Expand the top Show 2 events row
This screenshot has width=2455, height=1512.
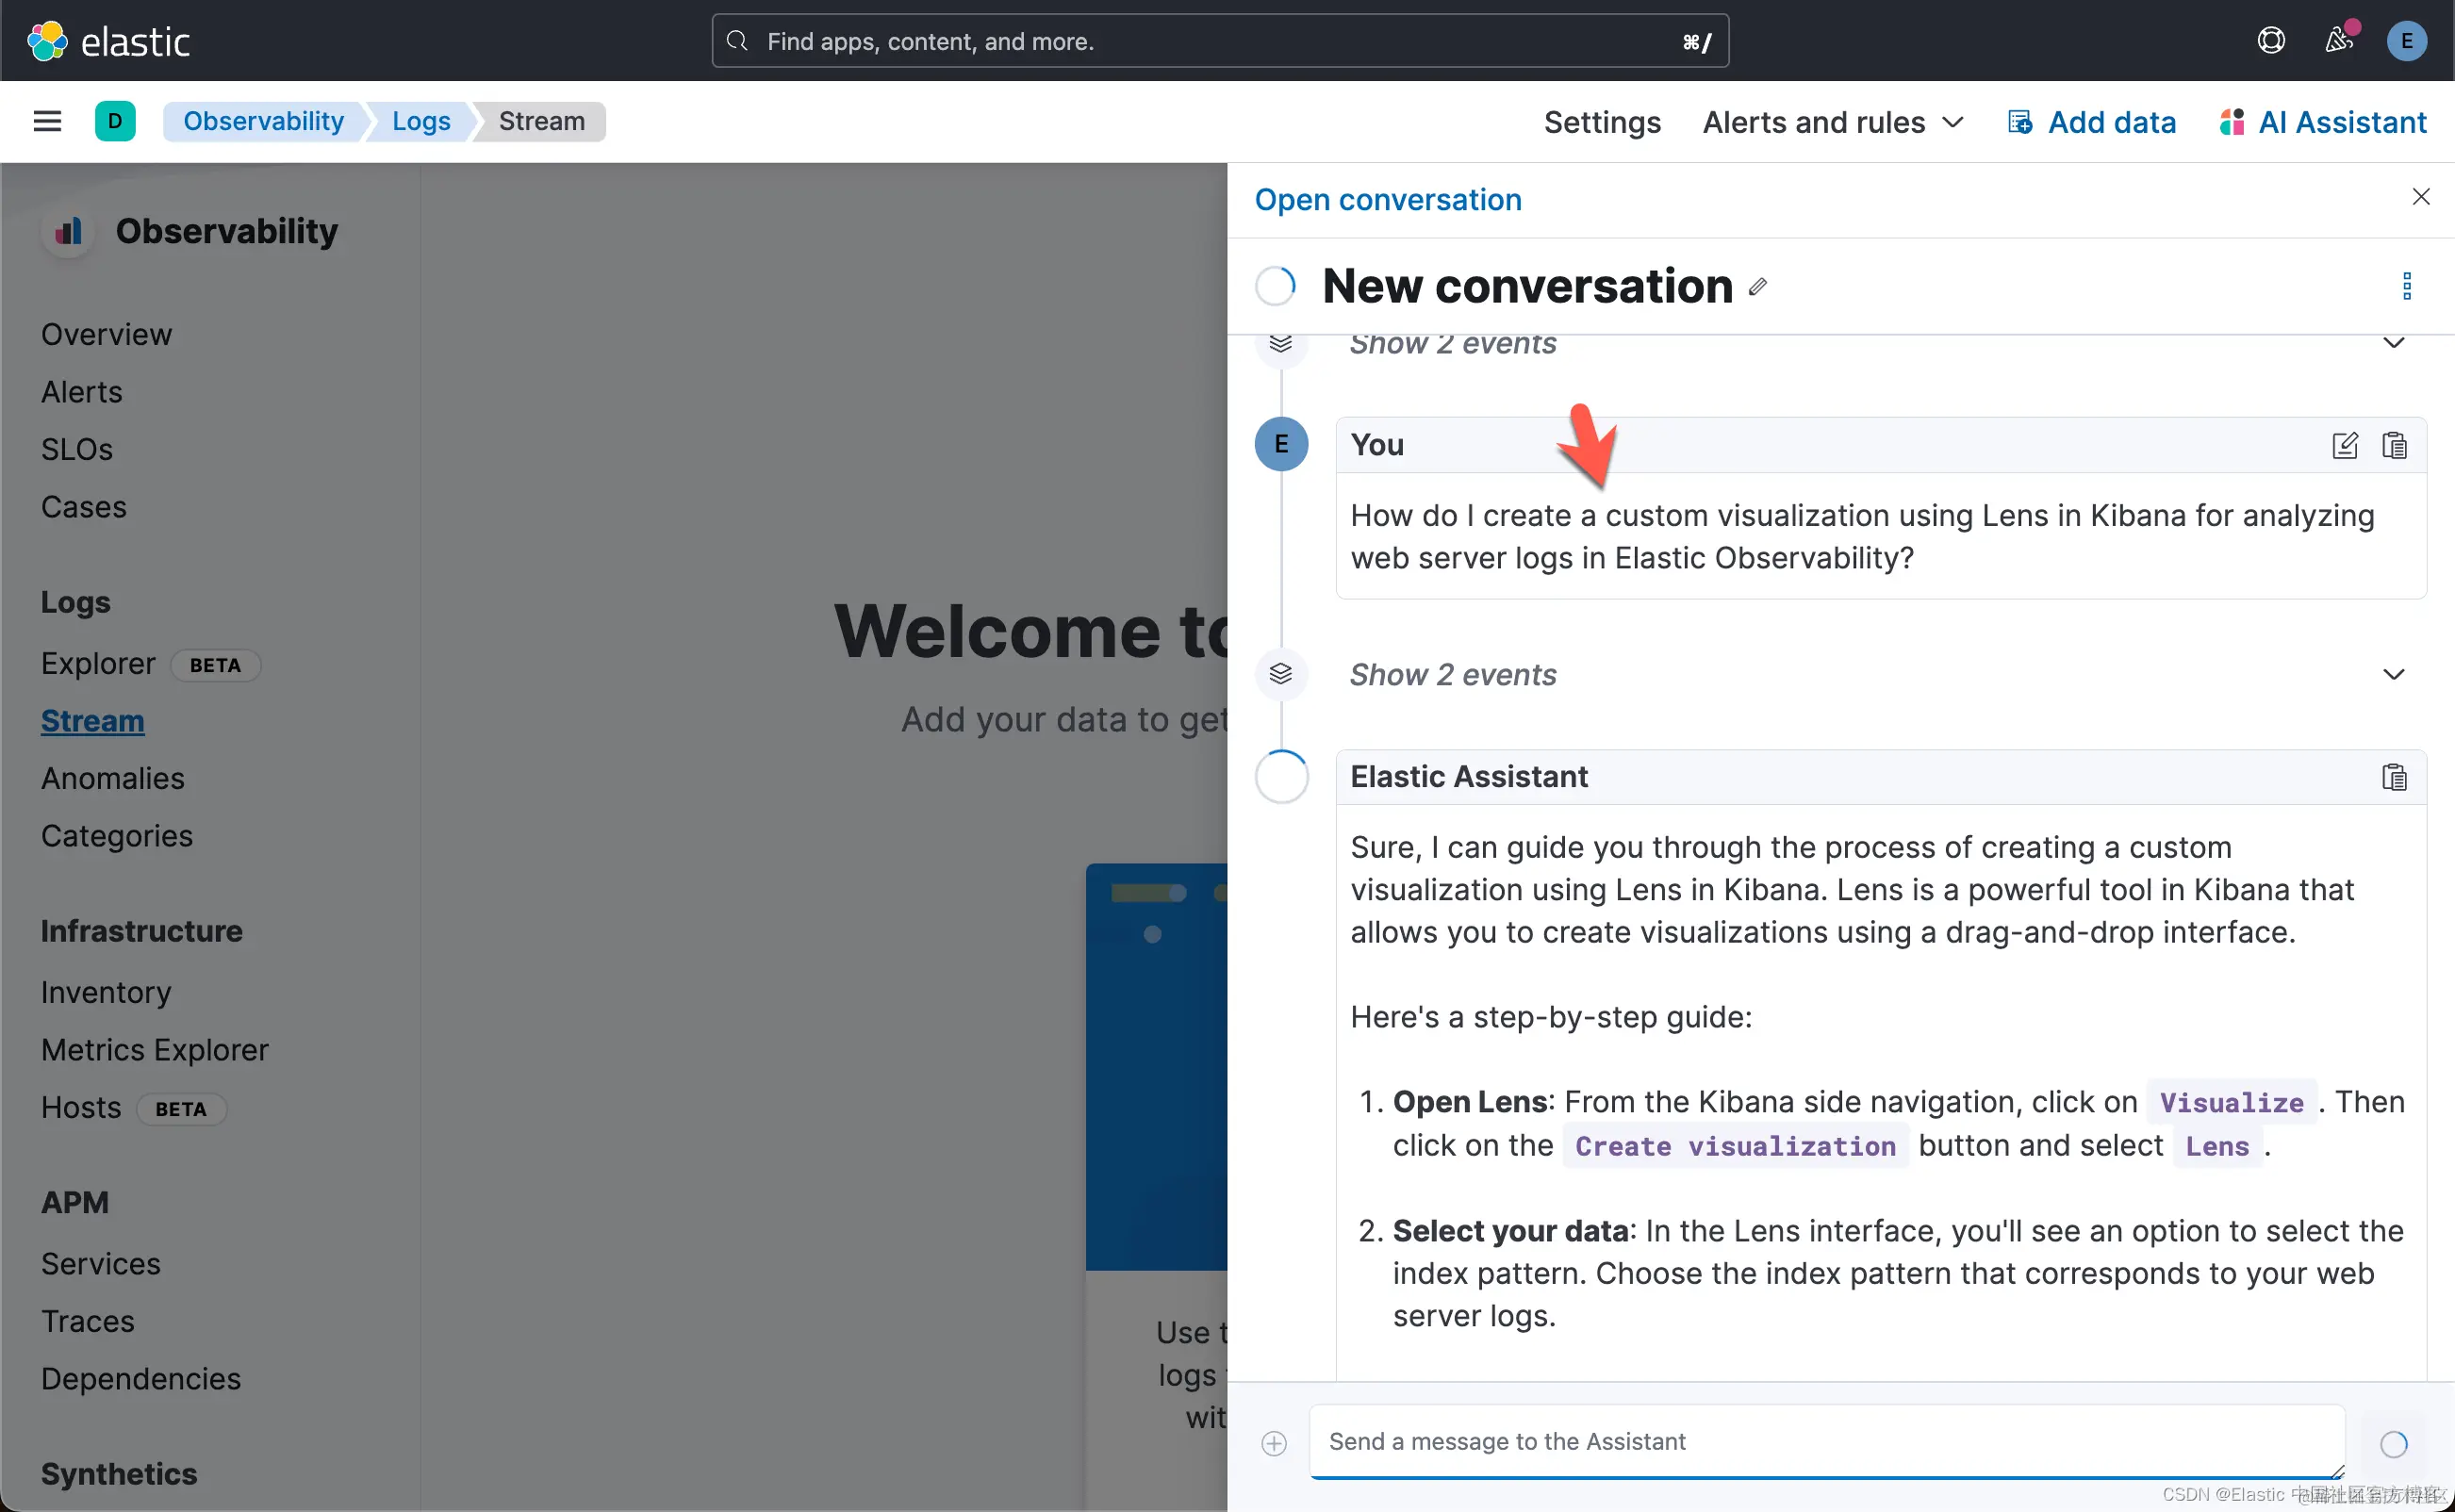point(2393,344)
